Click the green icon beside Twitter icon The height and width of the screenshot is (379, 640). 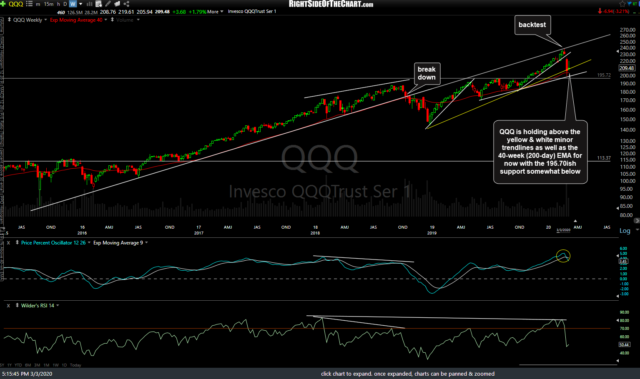pos(636,4)
